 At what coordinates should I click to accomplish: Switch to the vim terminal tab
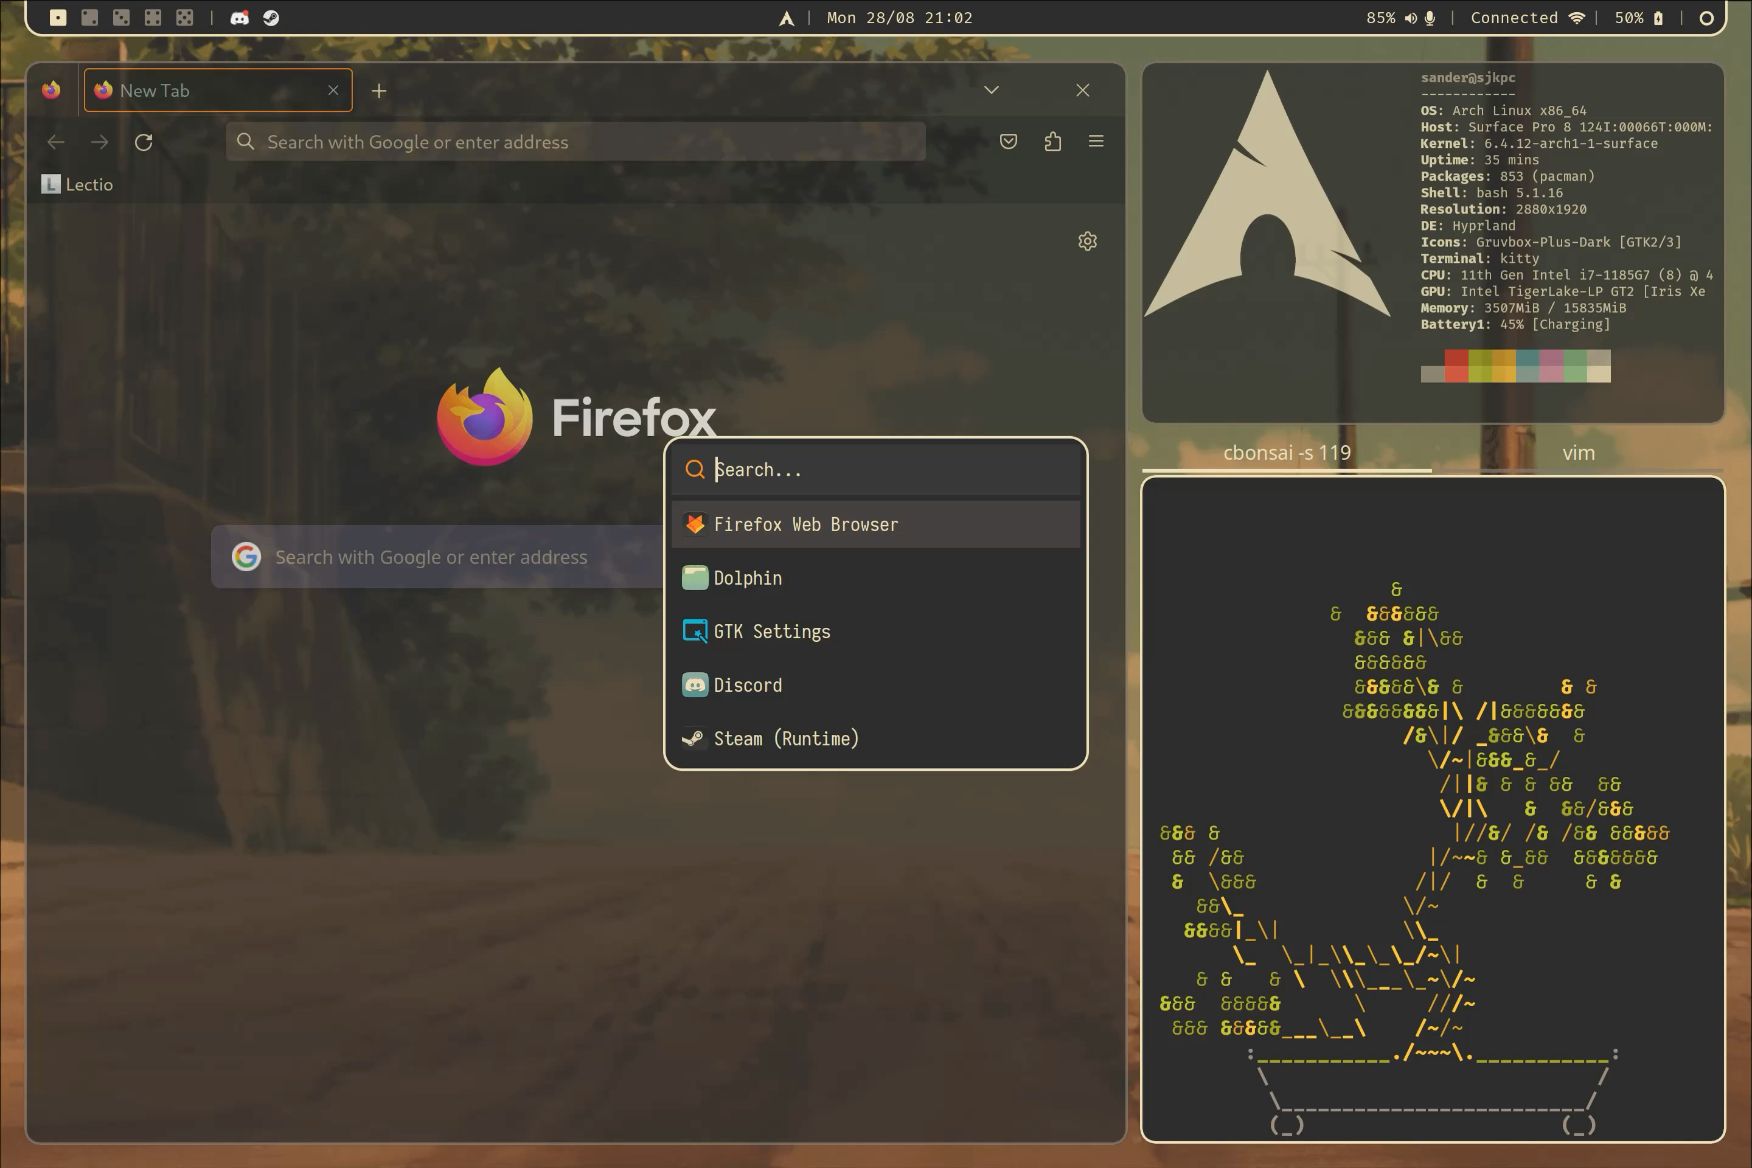point(1578,453)
